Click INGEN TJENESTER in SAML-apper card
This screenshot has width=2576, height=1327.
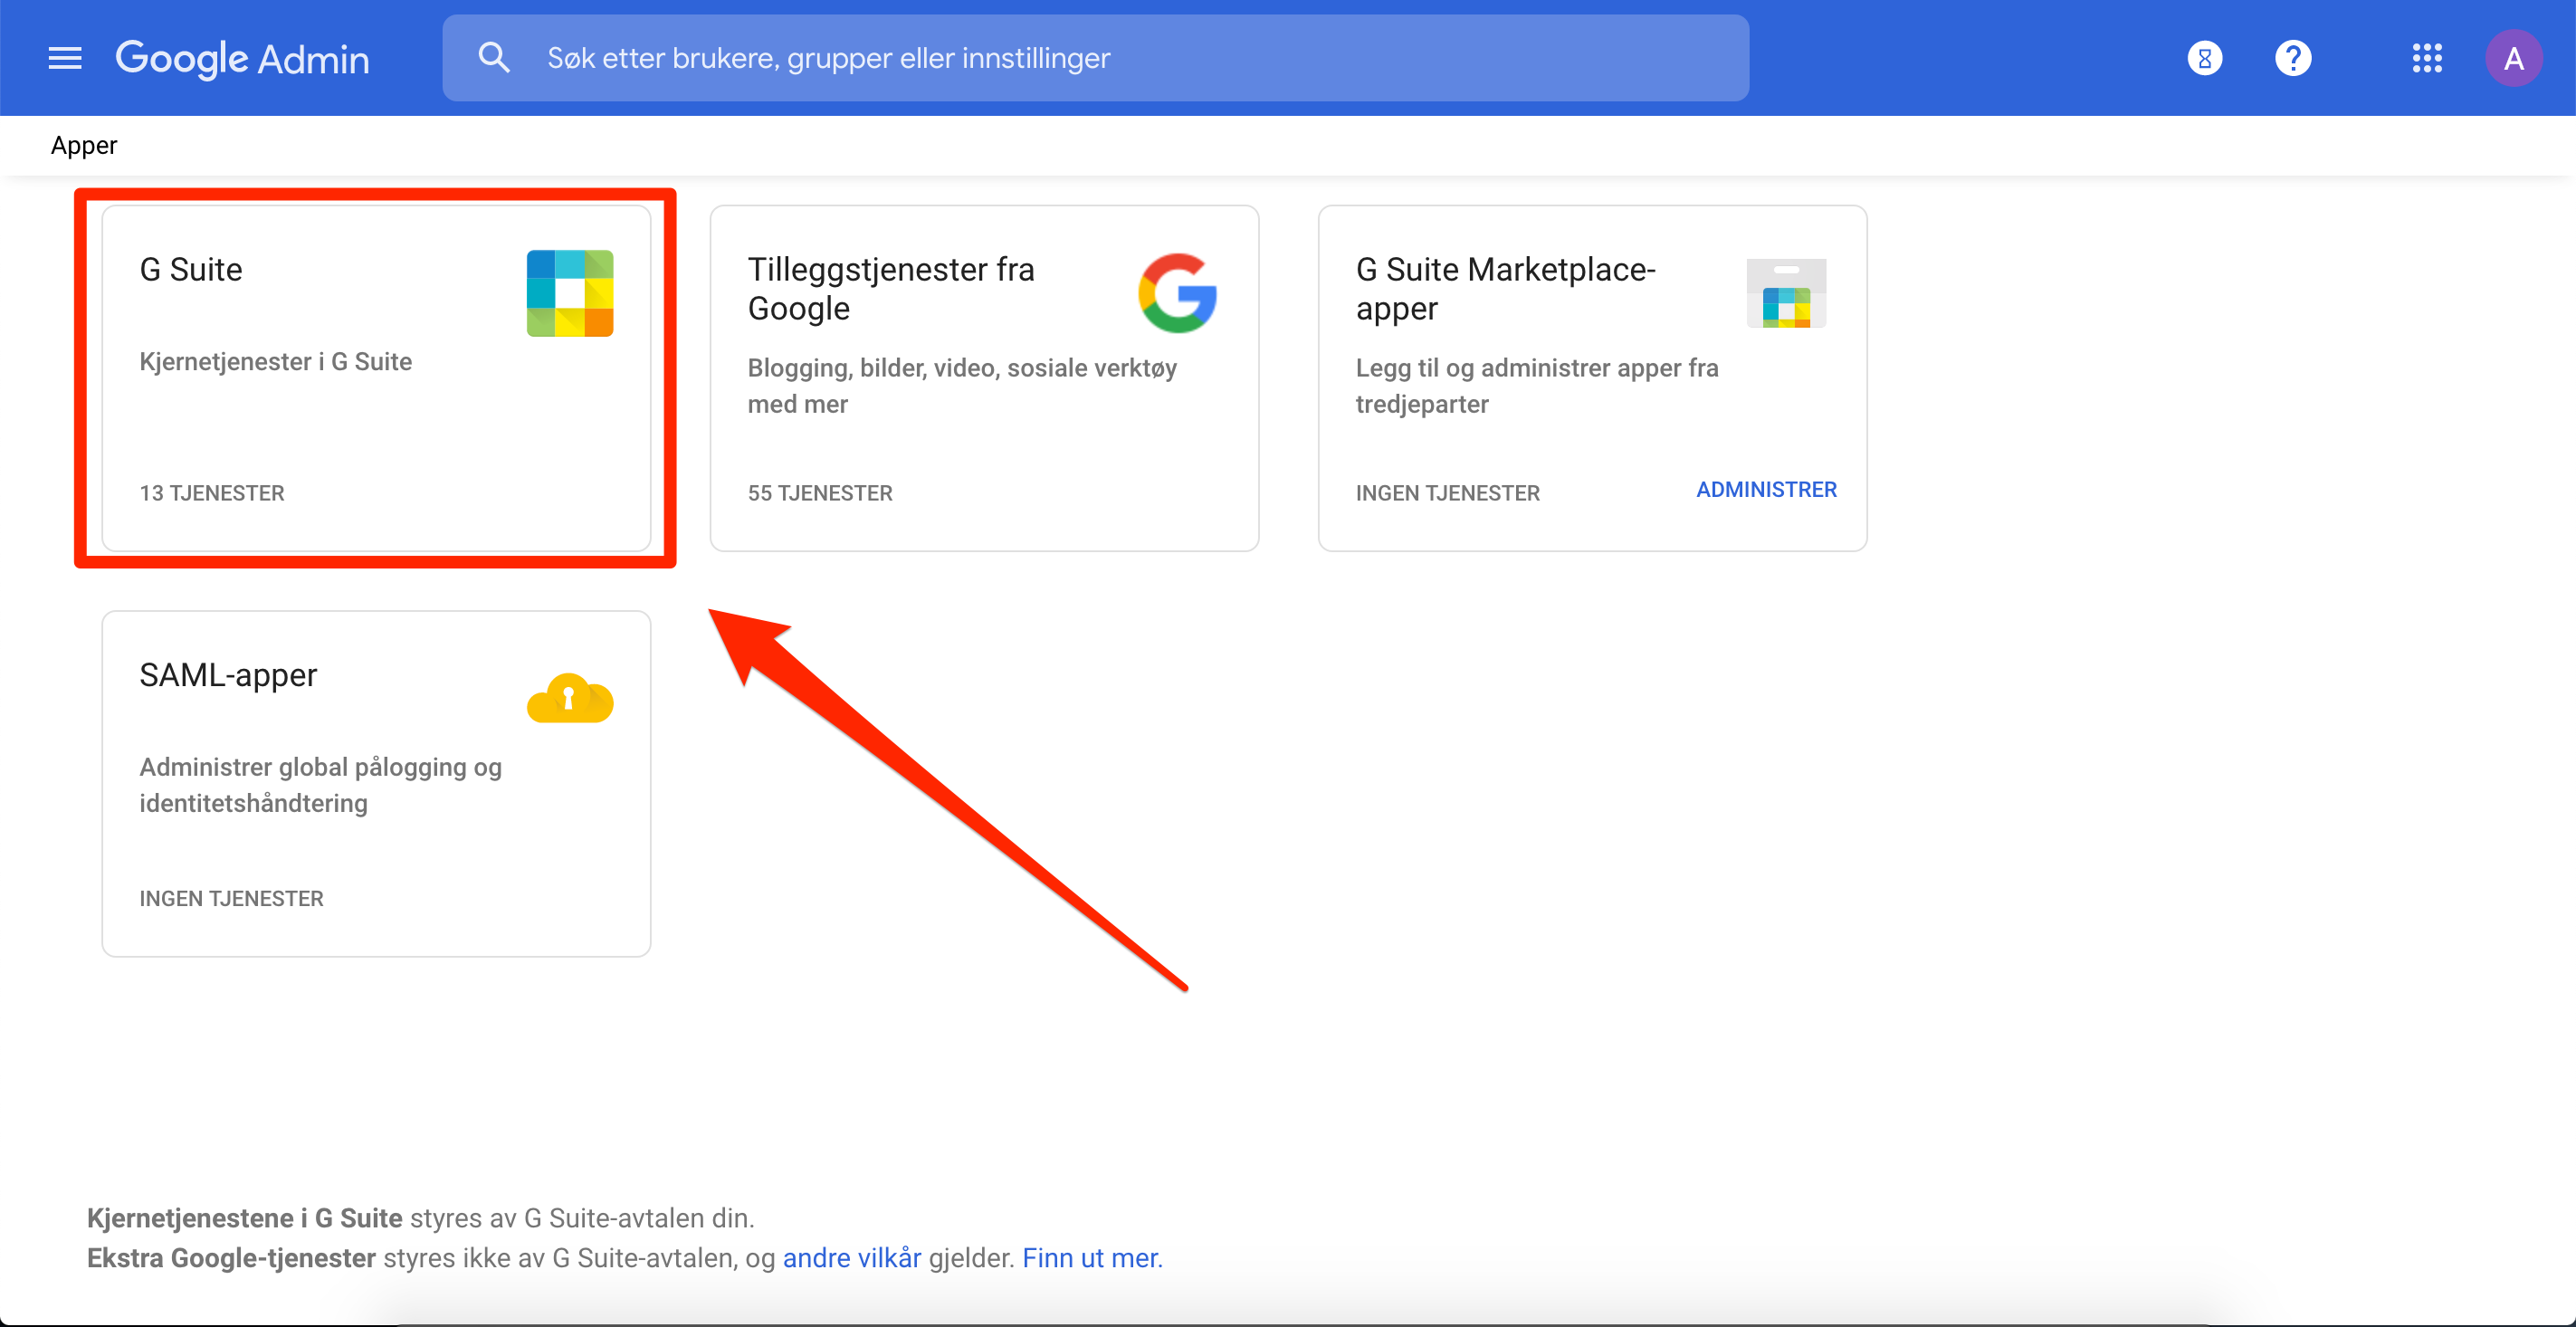[x=231, y=898]
